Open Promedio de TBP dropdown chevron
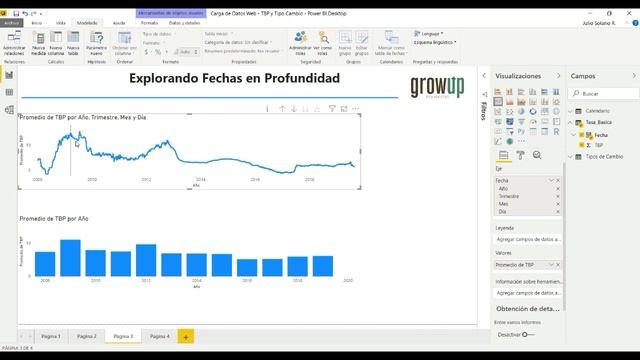Screen dimensions: 640x360 [551, 265]
